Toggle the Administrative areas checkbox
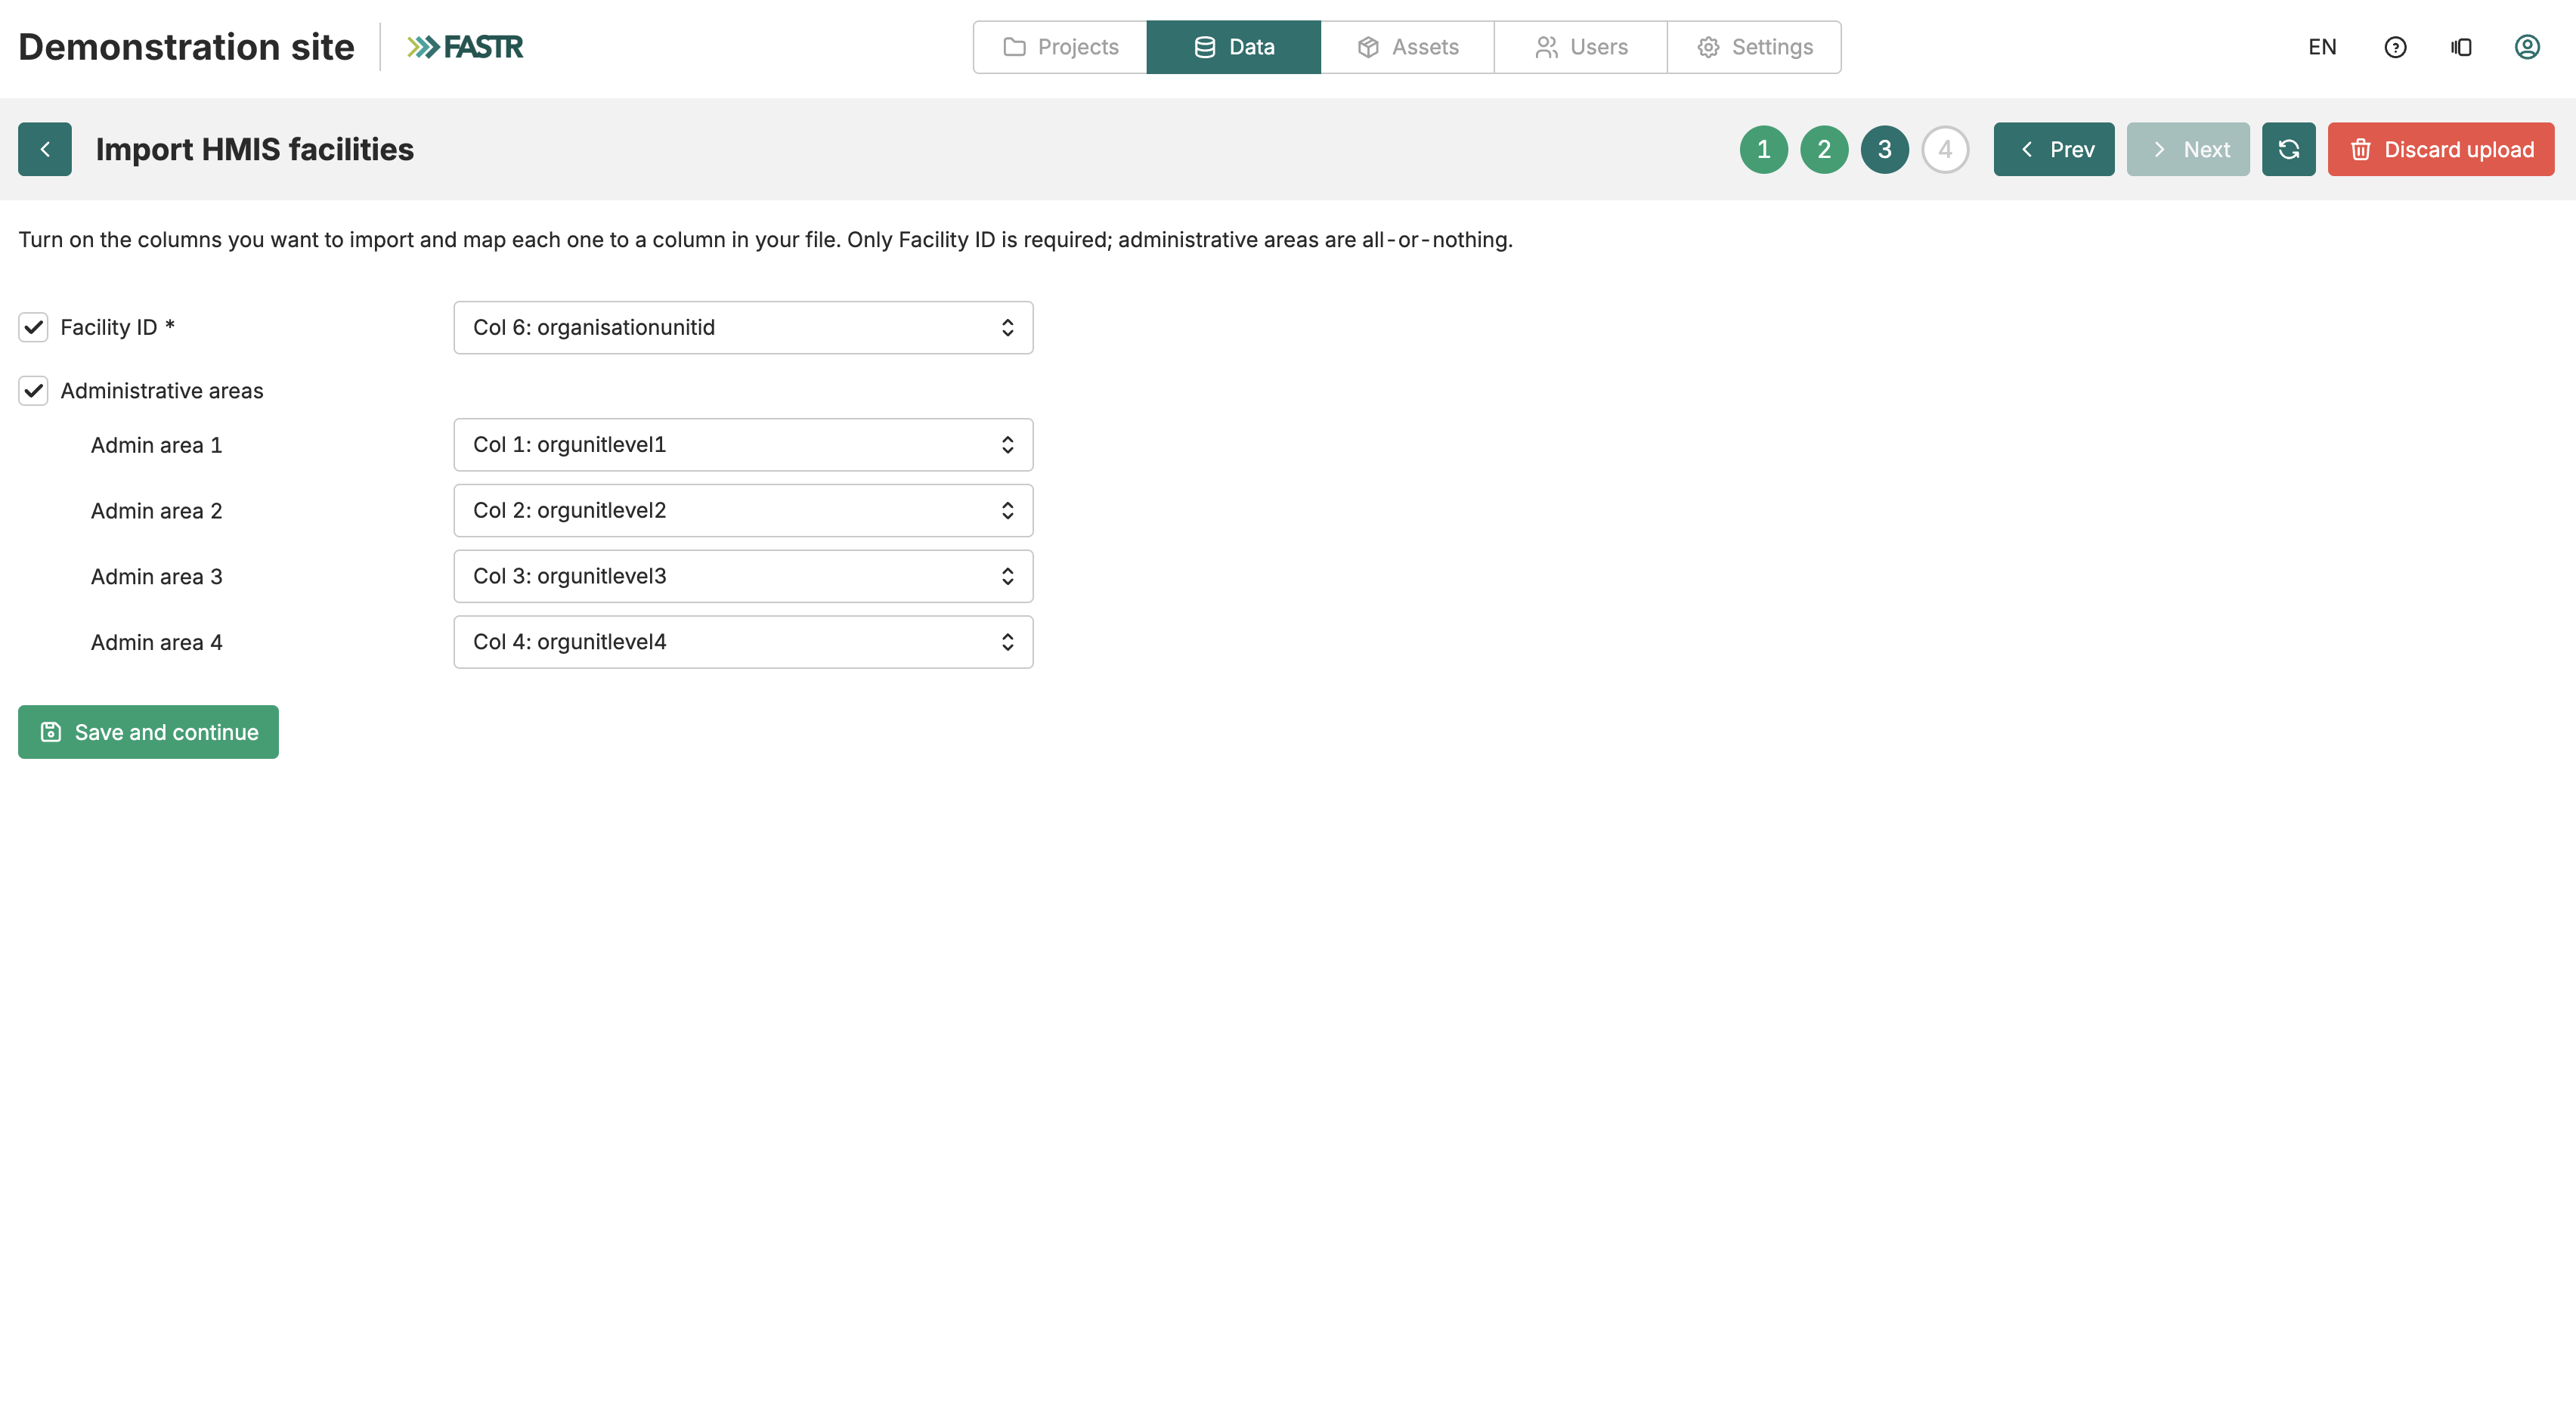This screenshot has width=2576, height=1427. [33, 390]
